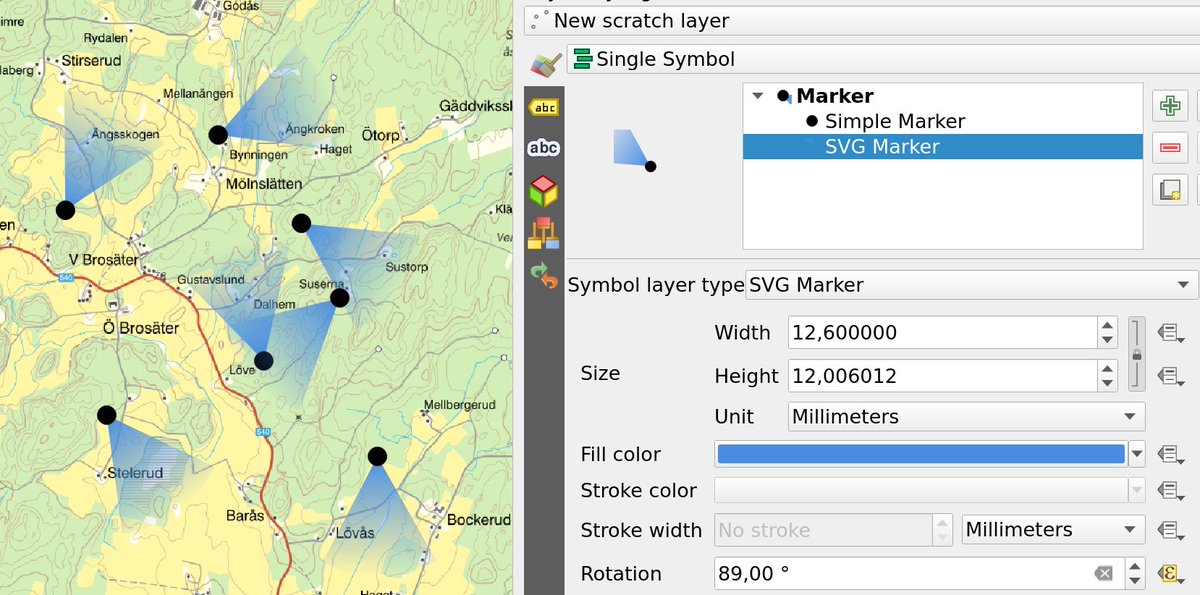Open data-defined override for Rotation
Viewport: 1200px width, 595px height.
pos(1170,573)
